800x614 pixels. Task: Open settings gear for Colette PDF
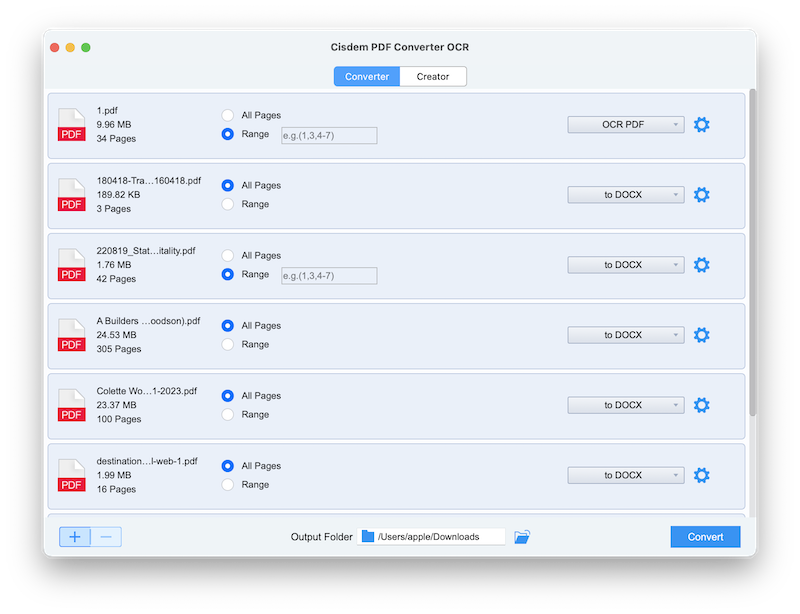pos(701,404)
